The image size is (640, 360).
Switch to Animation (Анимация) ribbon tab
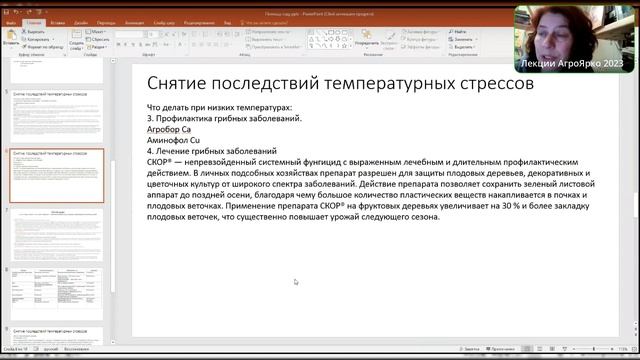coord(134,23)
